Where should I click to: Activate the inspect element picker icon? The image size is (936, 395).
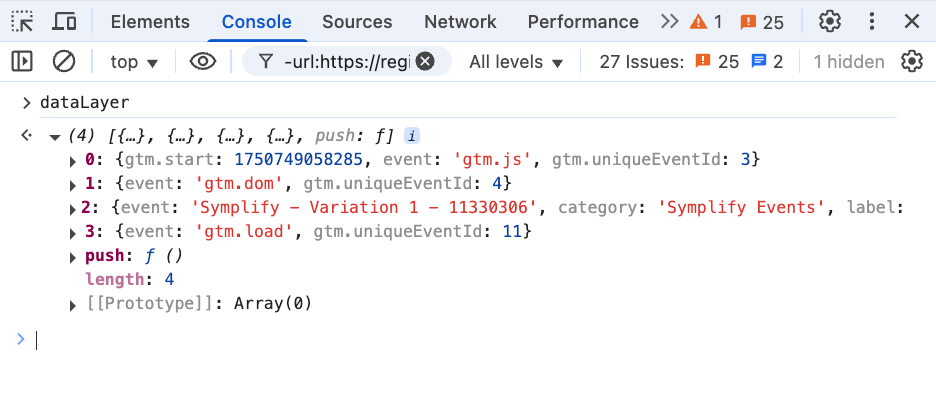pyautogui.click(x=23, y=22)
